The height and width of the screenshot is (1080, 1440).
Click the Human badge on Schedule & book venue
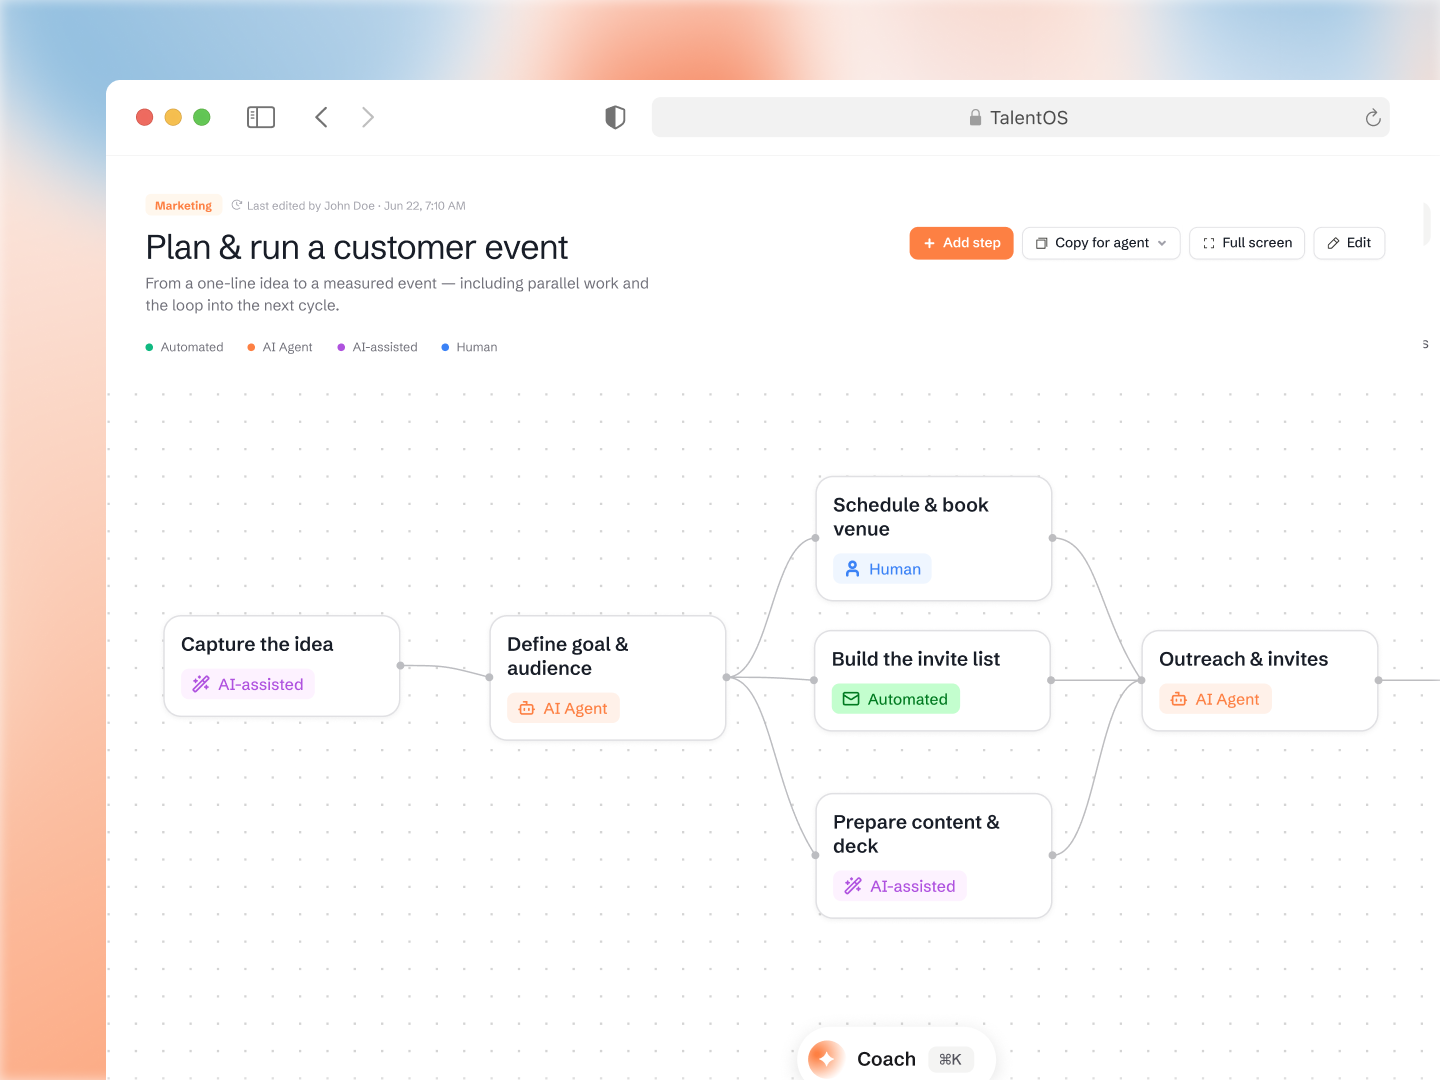click(883, 569)
